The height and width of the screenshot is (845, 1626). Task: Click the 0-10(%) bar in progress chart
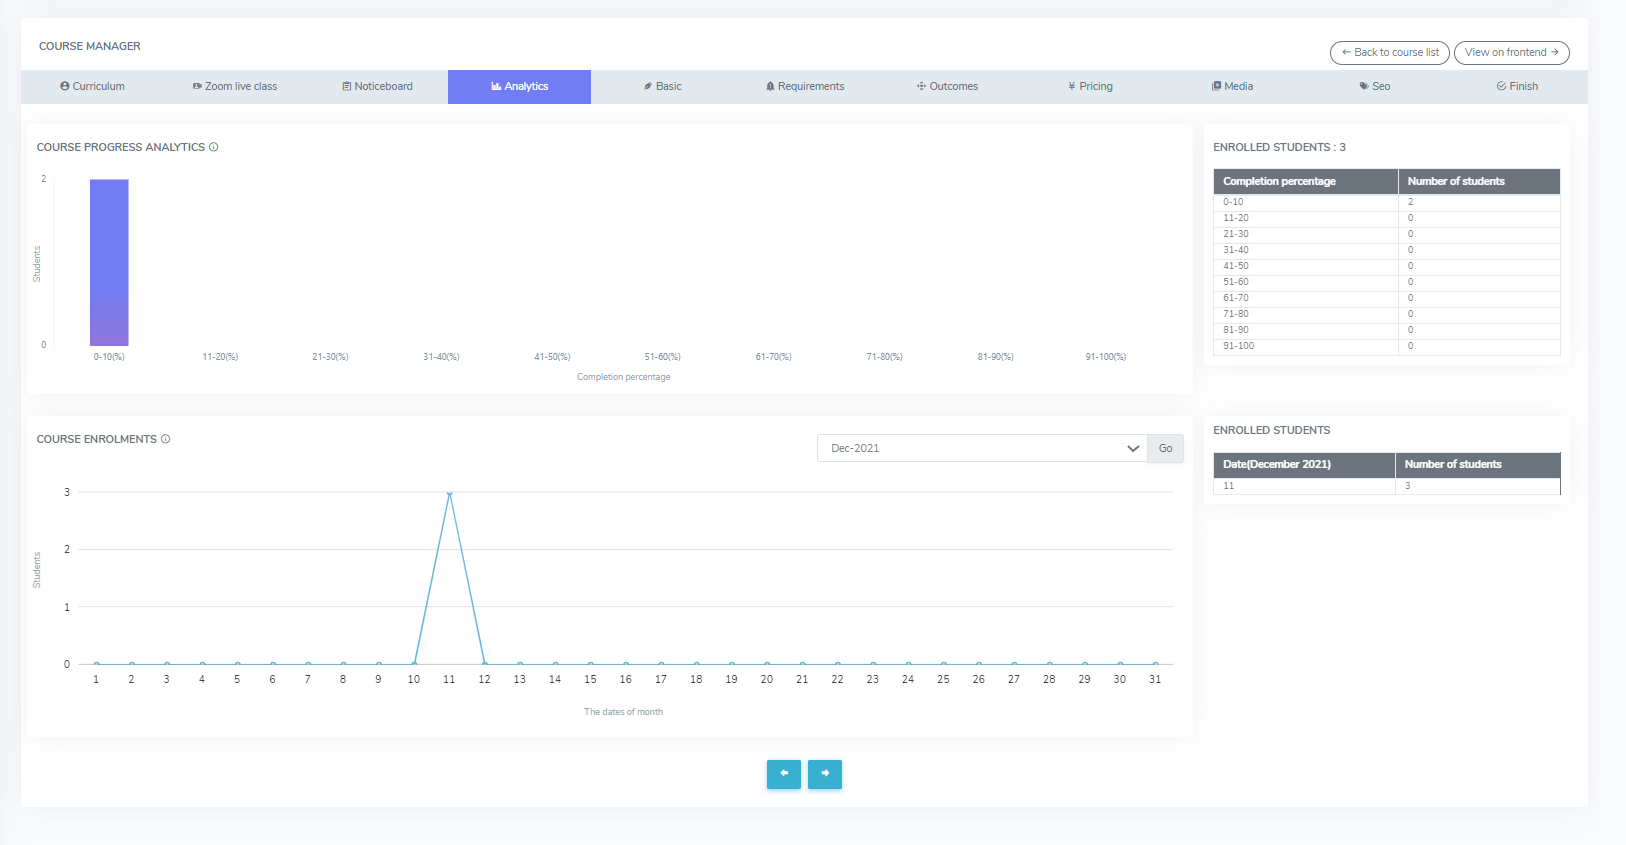point(109,262)
